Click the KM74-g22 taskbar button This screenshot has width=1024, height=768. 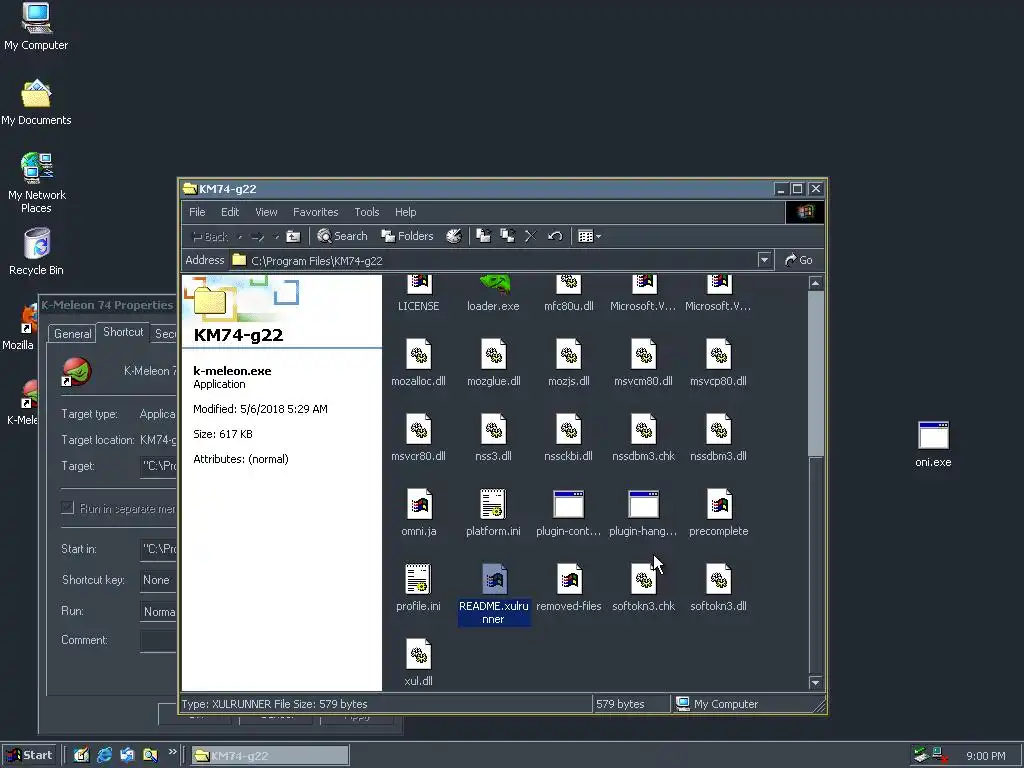(270, 756)
